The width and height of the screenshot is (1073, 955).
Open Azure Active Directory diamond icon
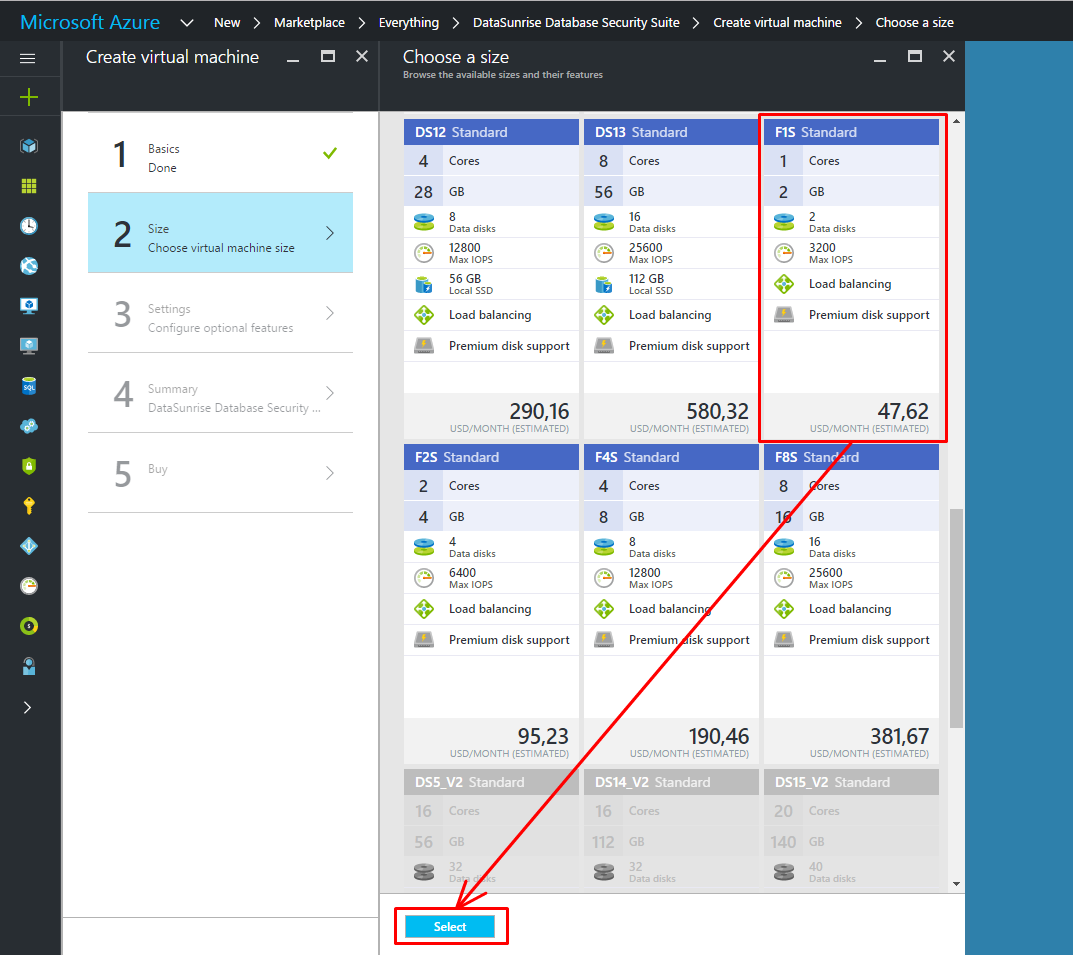tap(29, 546)
